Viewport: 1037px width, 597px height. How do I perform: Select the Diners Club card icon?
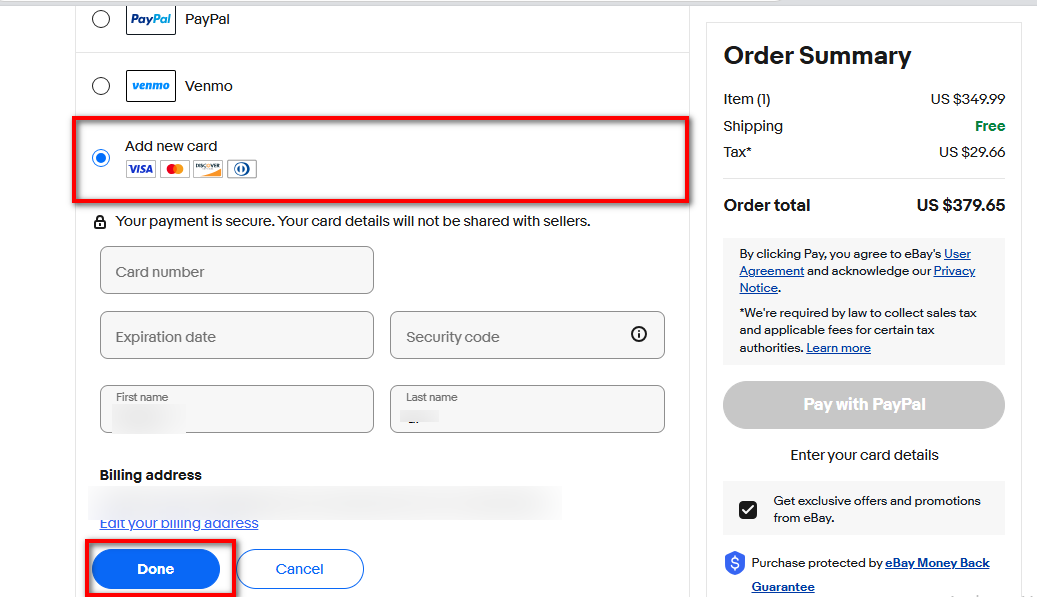pyautogui.click(x=241, y=168)
